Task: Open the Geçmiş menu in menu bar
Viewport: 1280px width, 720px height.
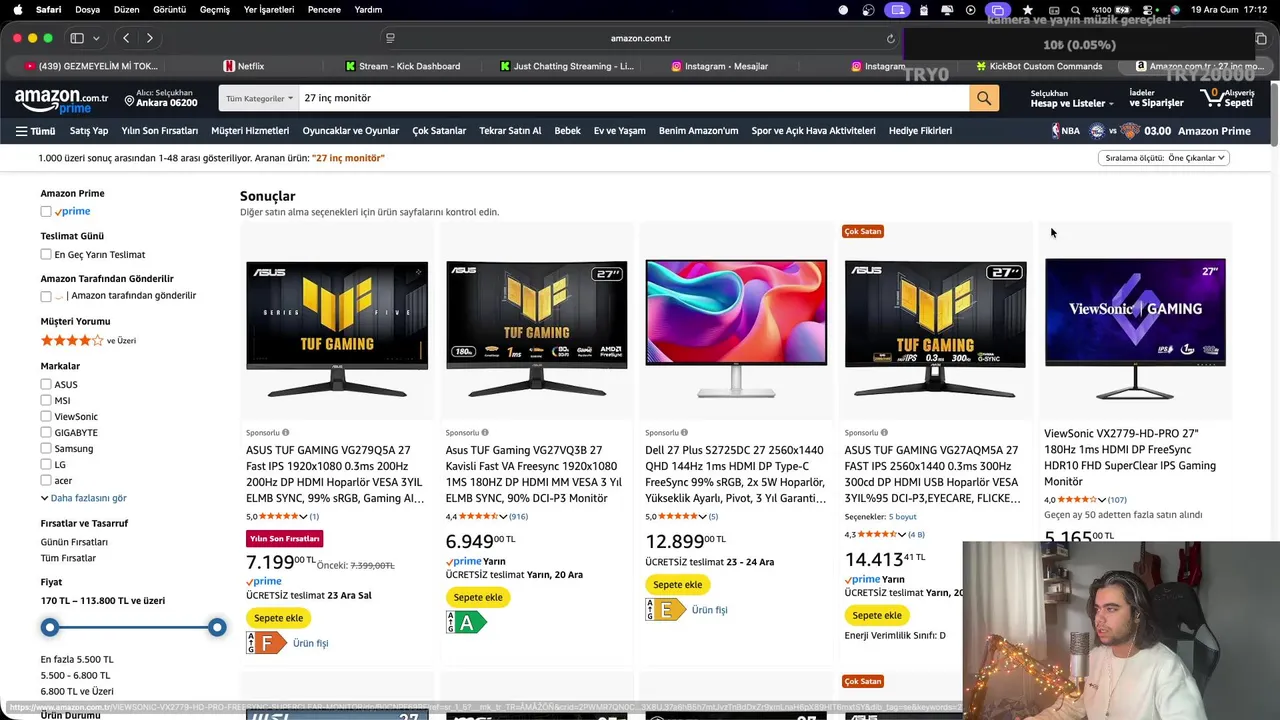Action: click(x=215, y=10)
